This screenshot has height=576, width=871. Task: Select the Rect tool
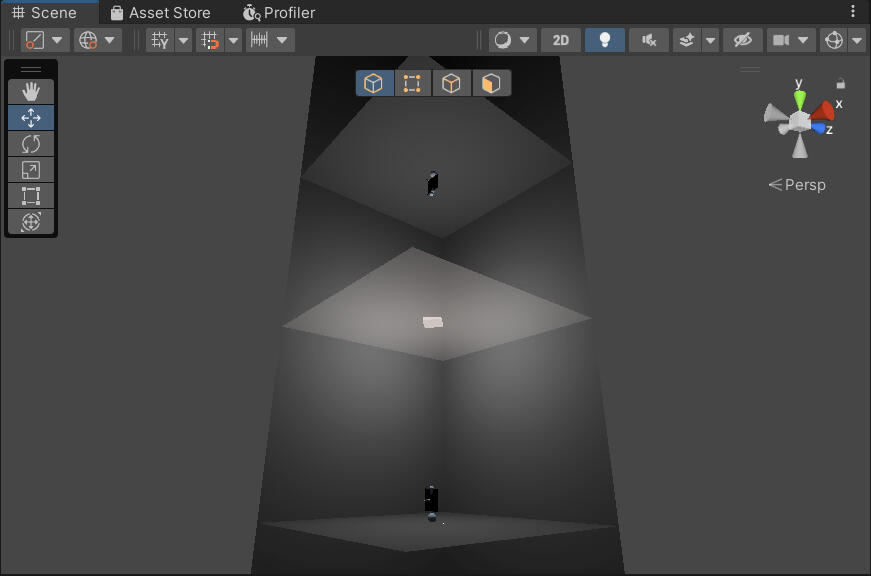click(31, 196)
